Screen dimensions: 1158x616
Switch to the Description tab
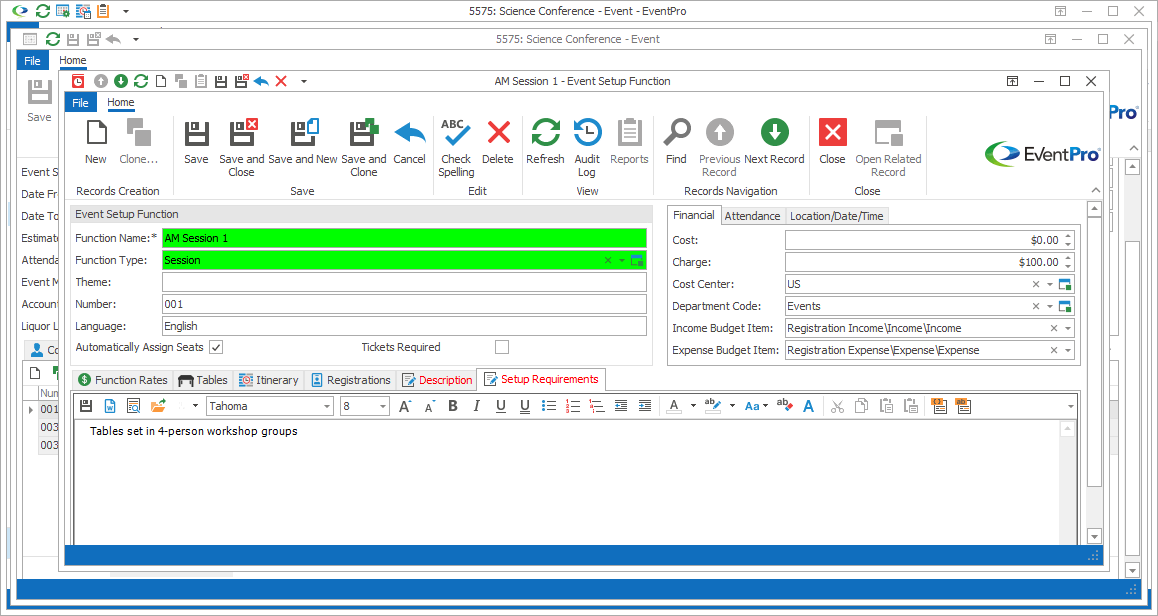[x=437, y=380]
